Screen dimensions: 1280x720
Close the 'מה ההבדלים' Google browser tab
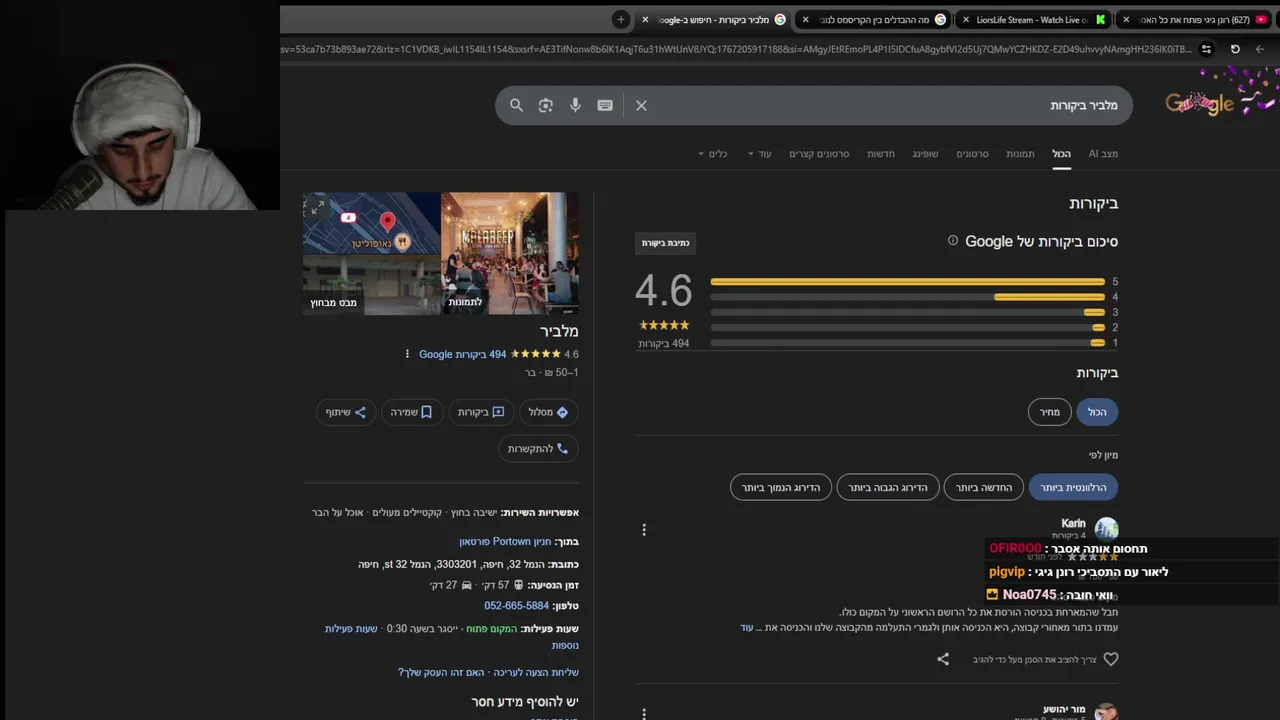pos(805,19)
